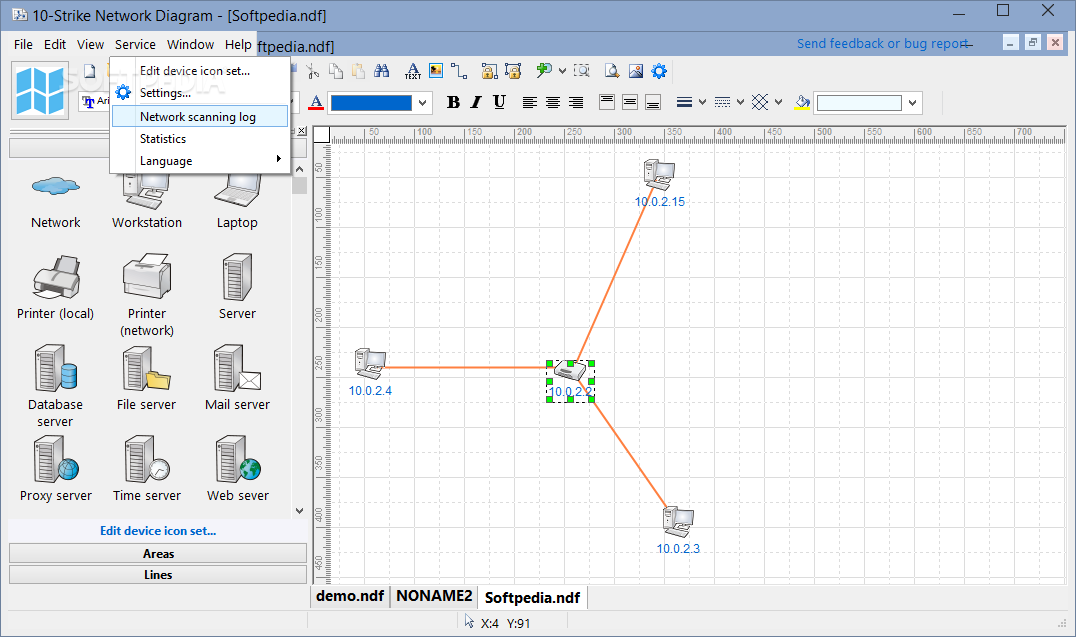Viewport: 1076px width, 637px height.
Task: Click the second padlock lock-selection icon
Action: tap(513, 71)
